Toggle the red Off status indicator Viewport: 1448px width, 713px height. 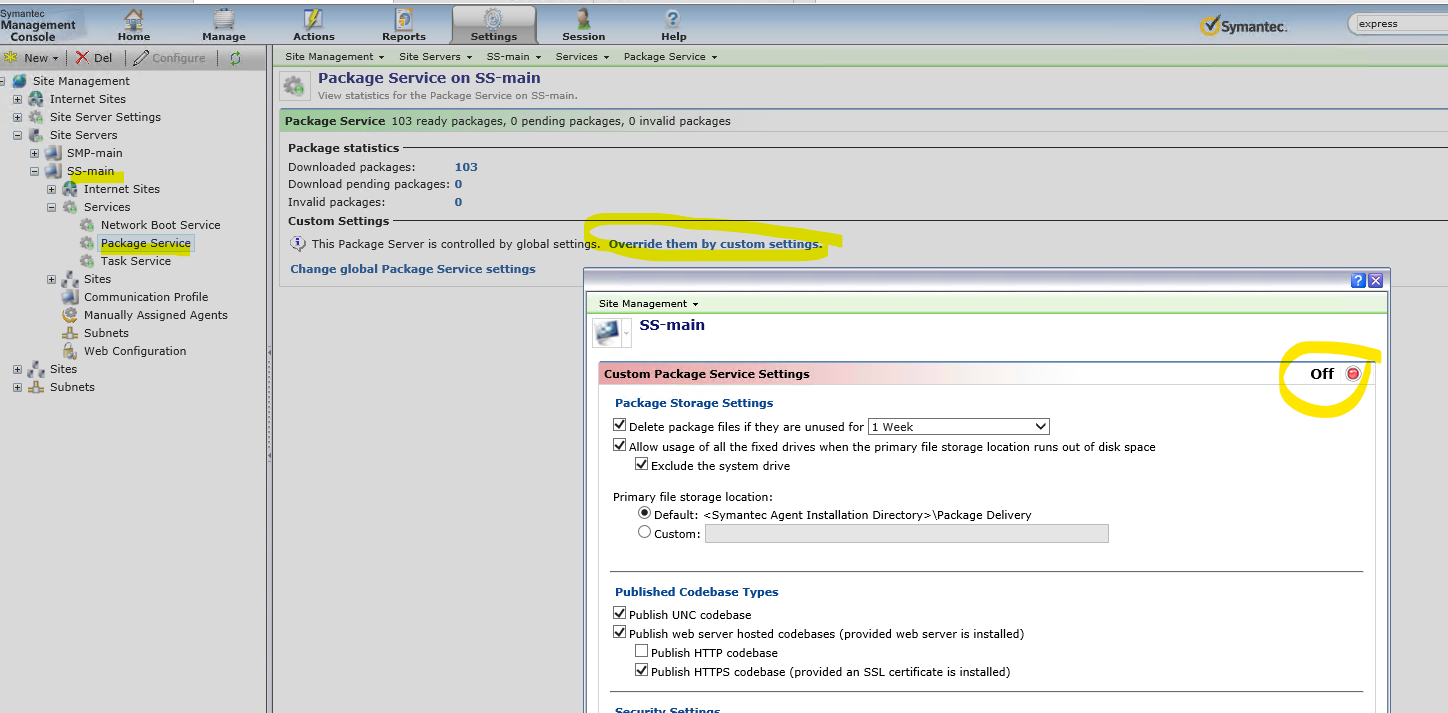tap(1353, 373)
